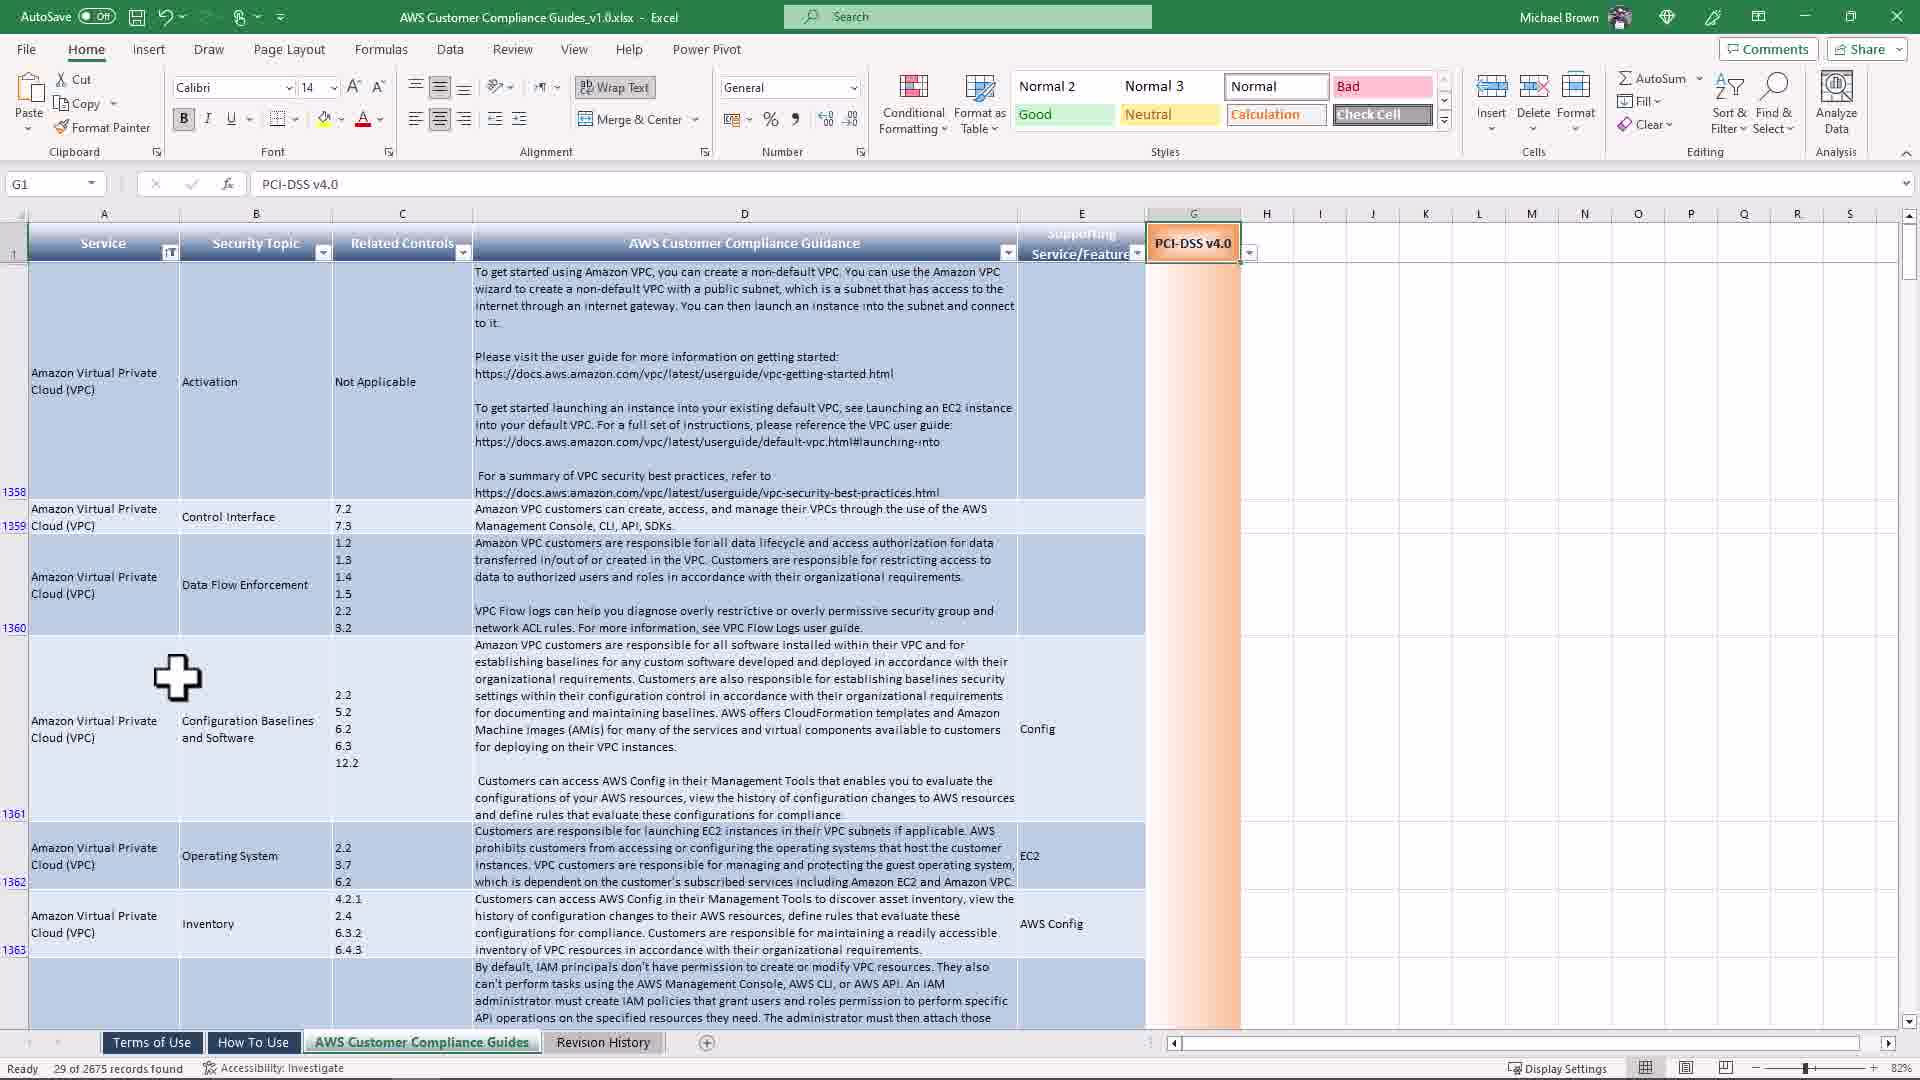Toggle Wrap Text option

pyautogui.click(x=615, y=88)
